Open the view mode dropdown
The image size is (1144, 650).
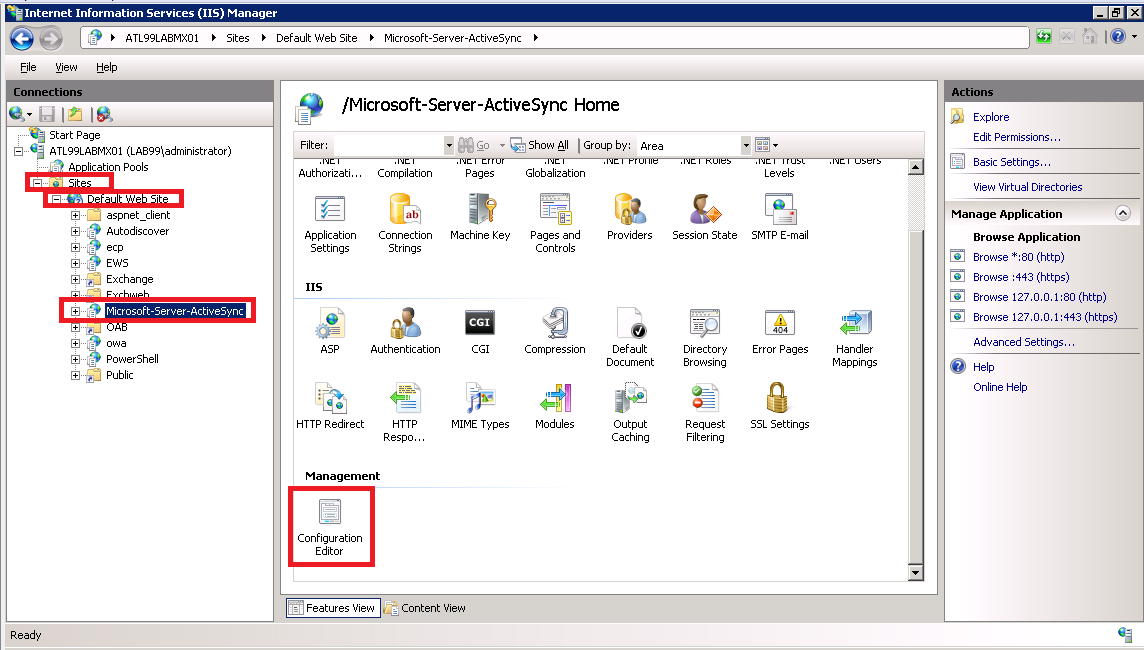pyautogui.click(x=766, y=145)
